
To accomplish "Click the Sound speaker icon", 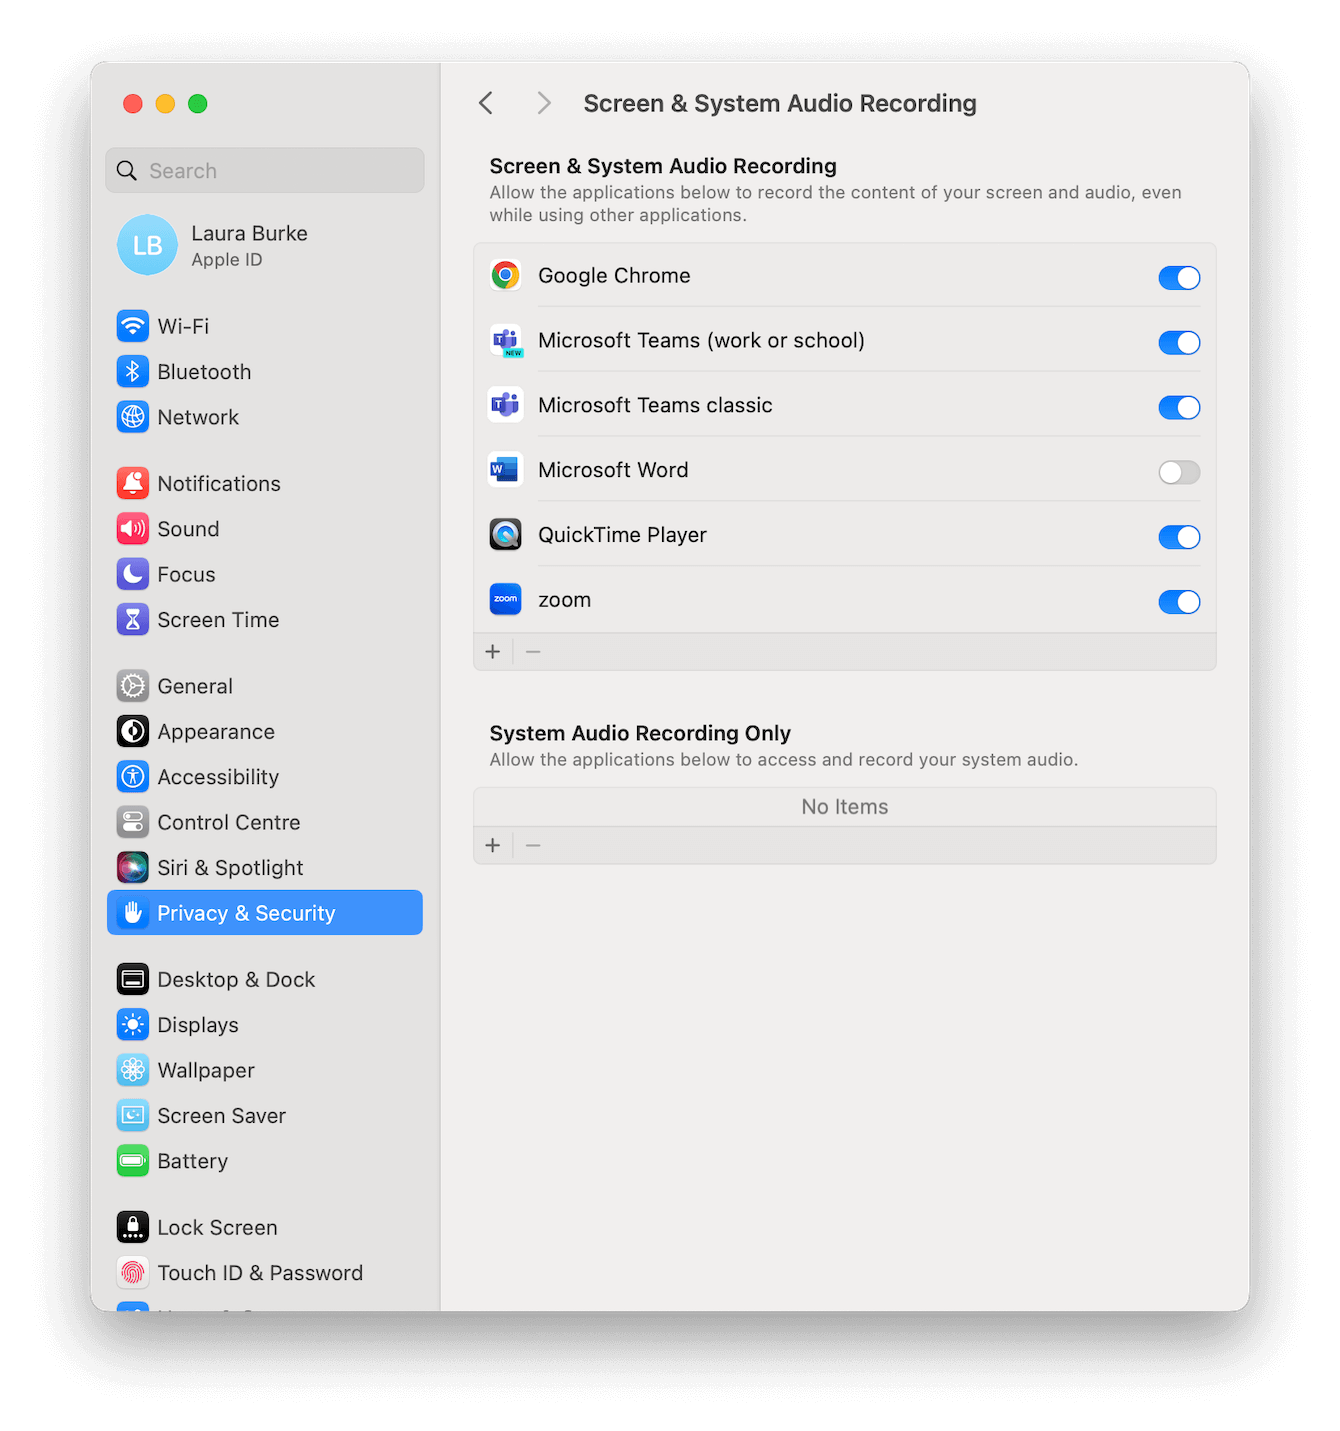I will tap(133, 529).
